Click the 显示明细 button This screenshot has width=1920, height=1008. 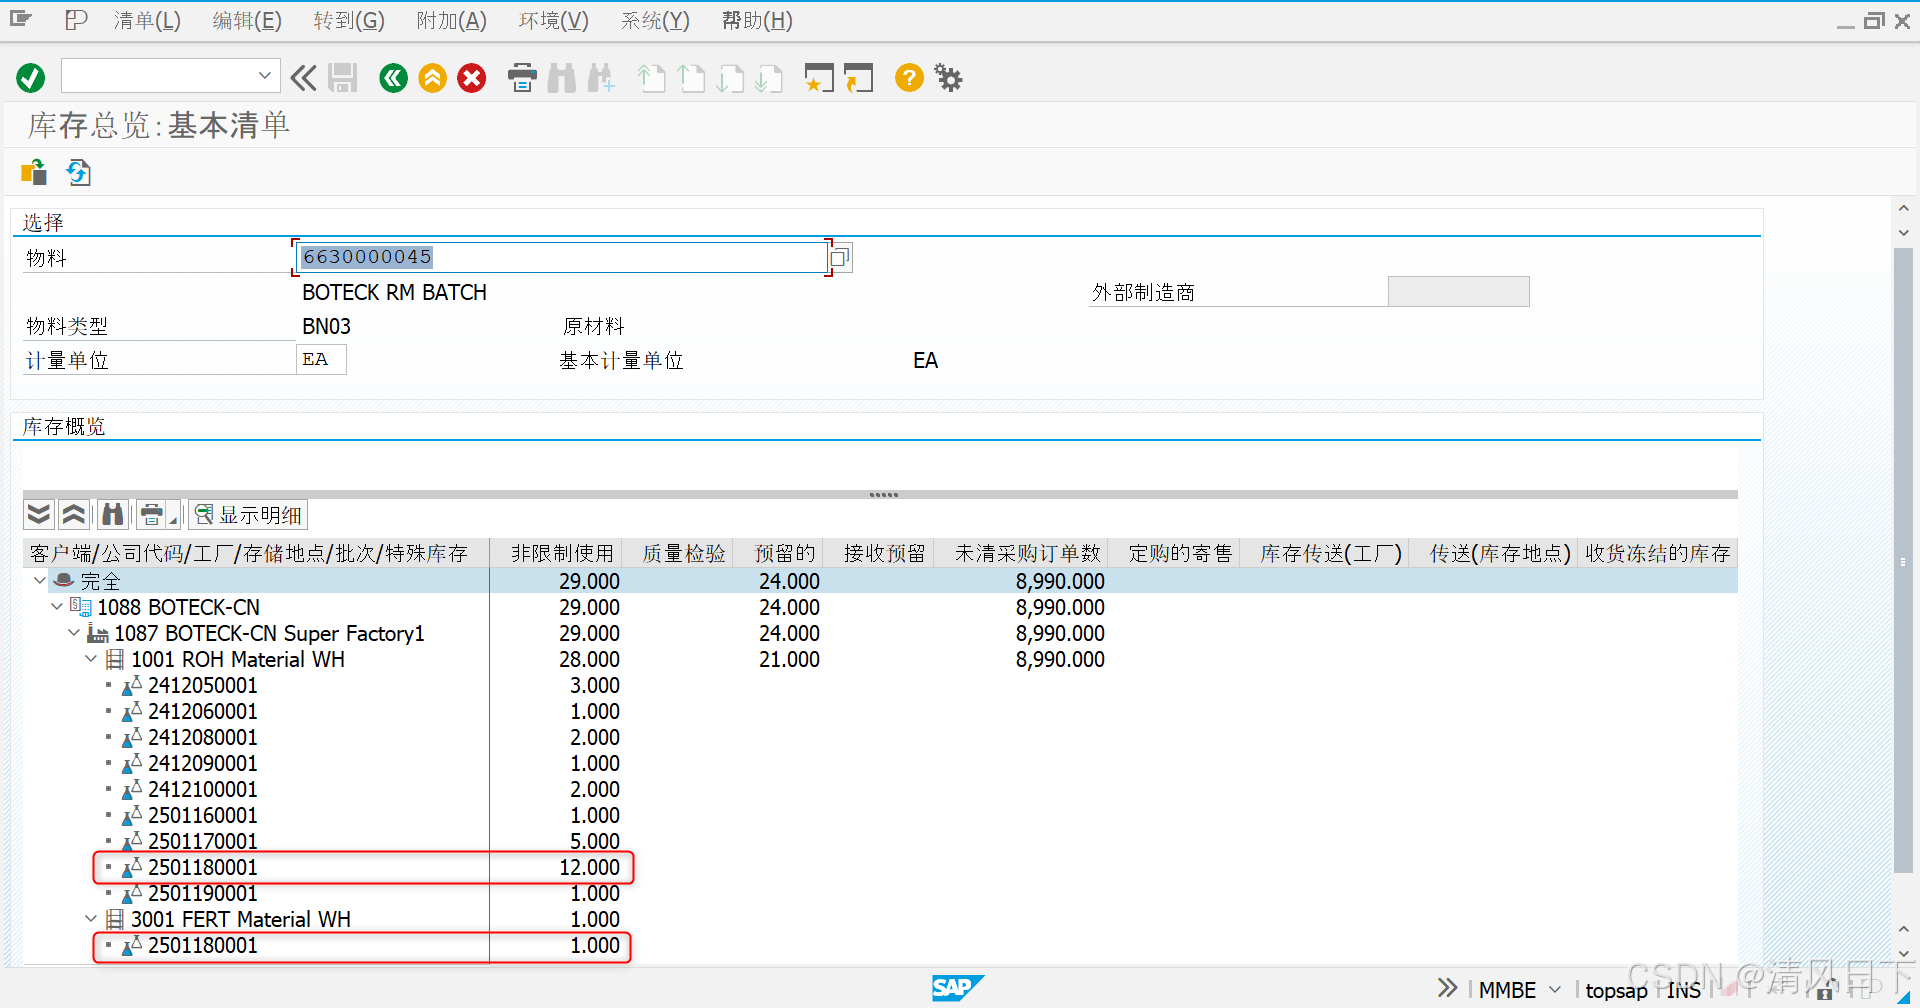point(247,514)
